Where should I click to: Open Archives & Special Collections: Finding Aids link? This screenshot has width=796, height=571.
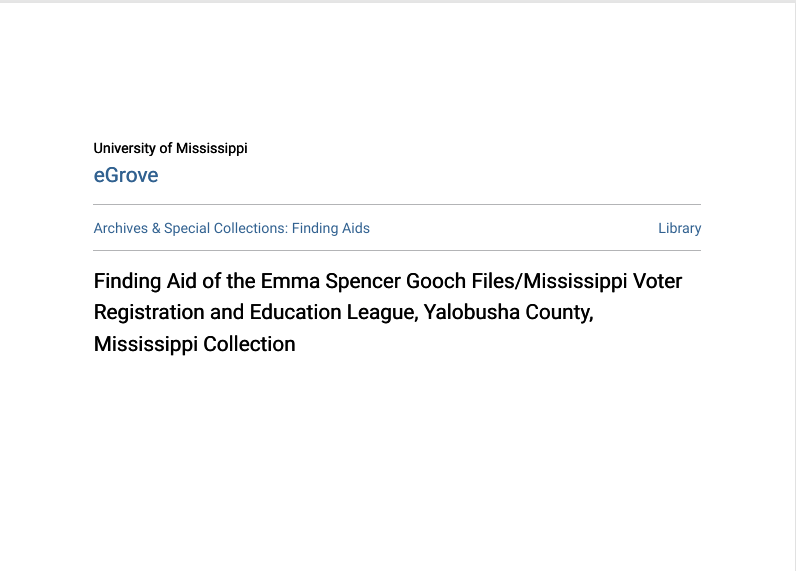click(231, 228)
